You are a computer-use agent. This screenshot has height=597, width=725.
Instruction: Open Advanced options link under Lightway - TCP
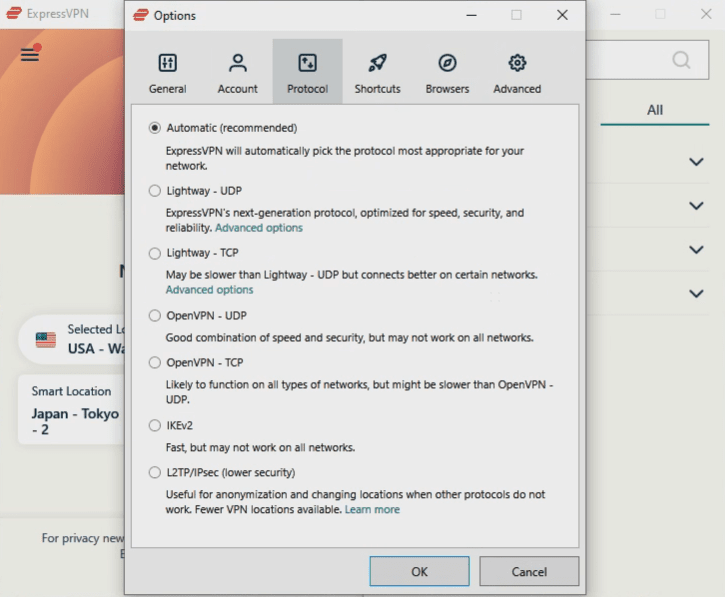(x=209, y=290)
